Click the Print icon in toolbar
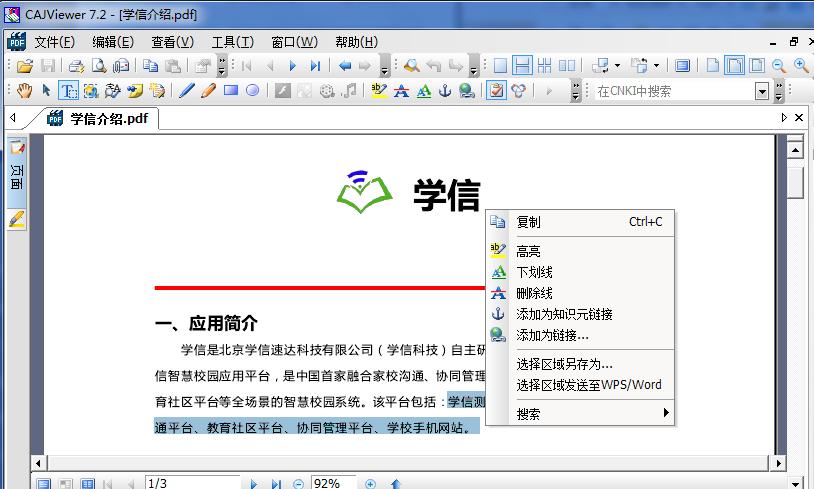814x489 pixels. [76, 66]
